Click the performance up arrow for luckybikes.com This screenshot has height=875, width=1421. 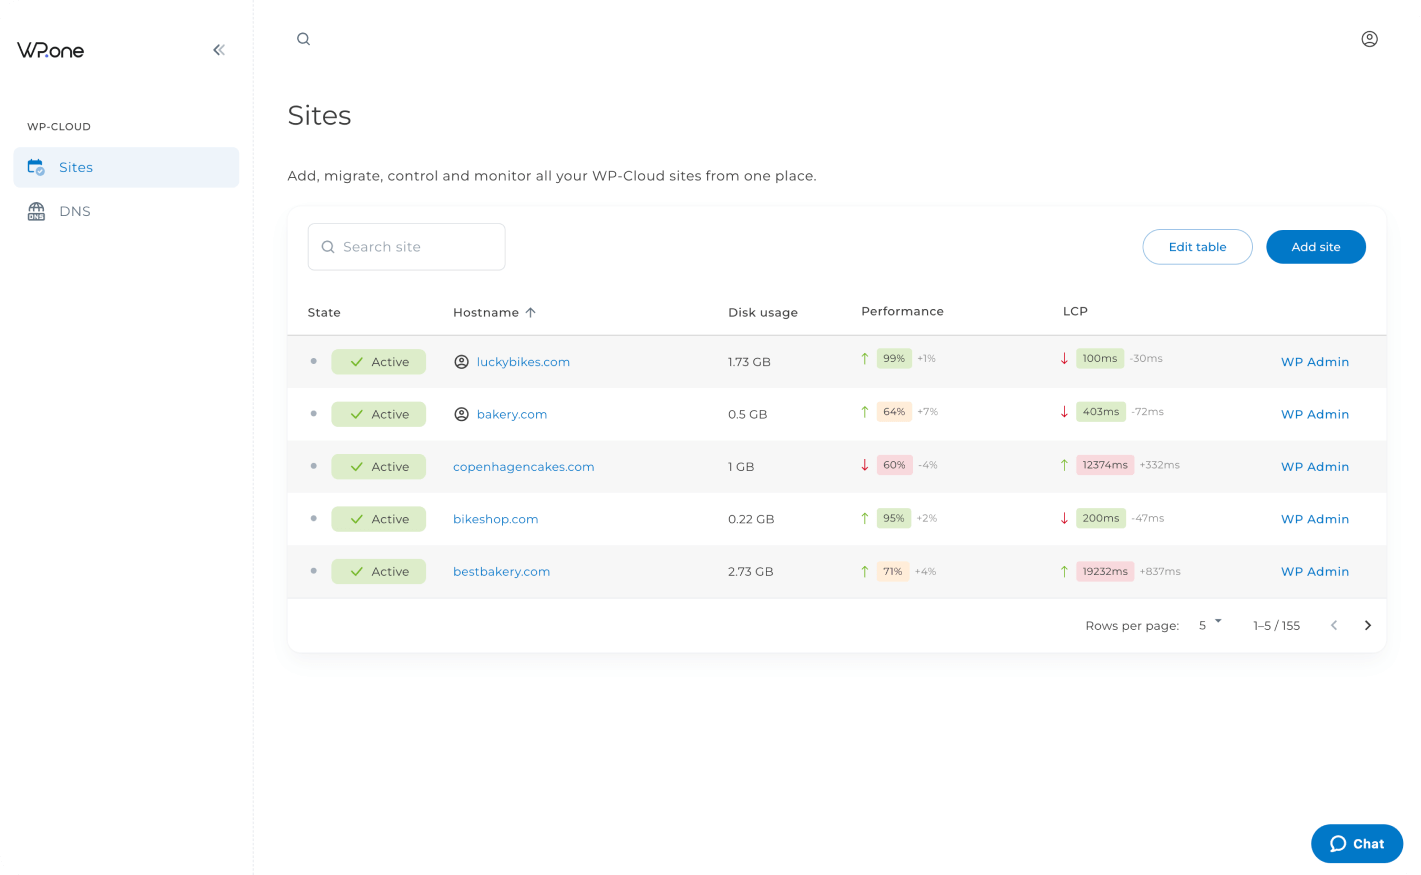click(865, 358)
